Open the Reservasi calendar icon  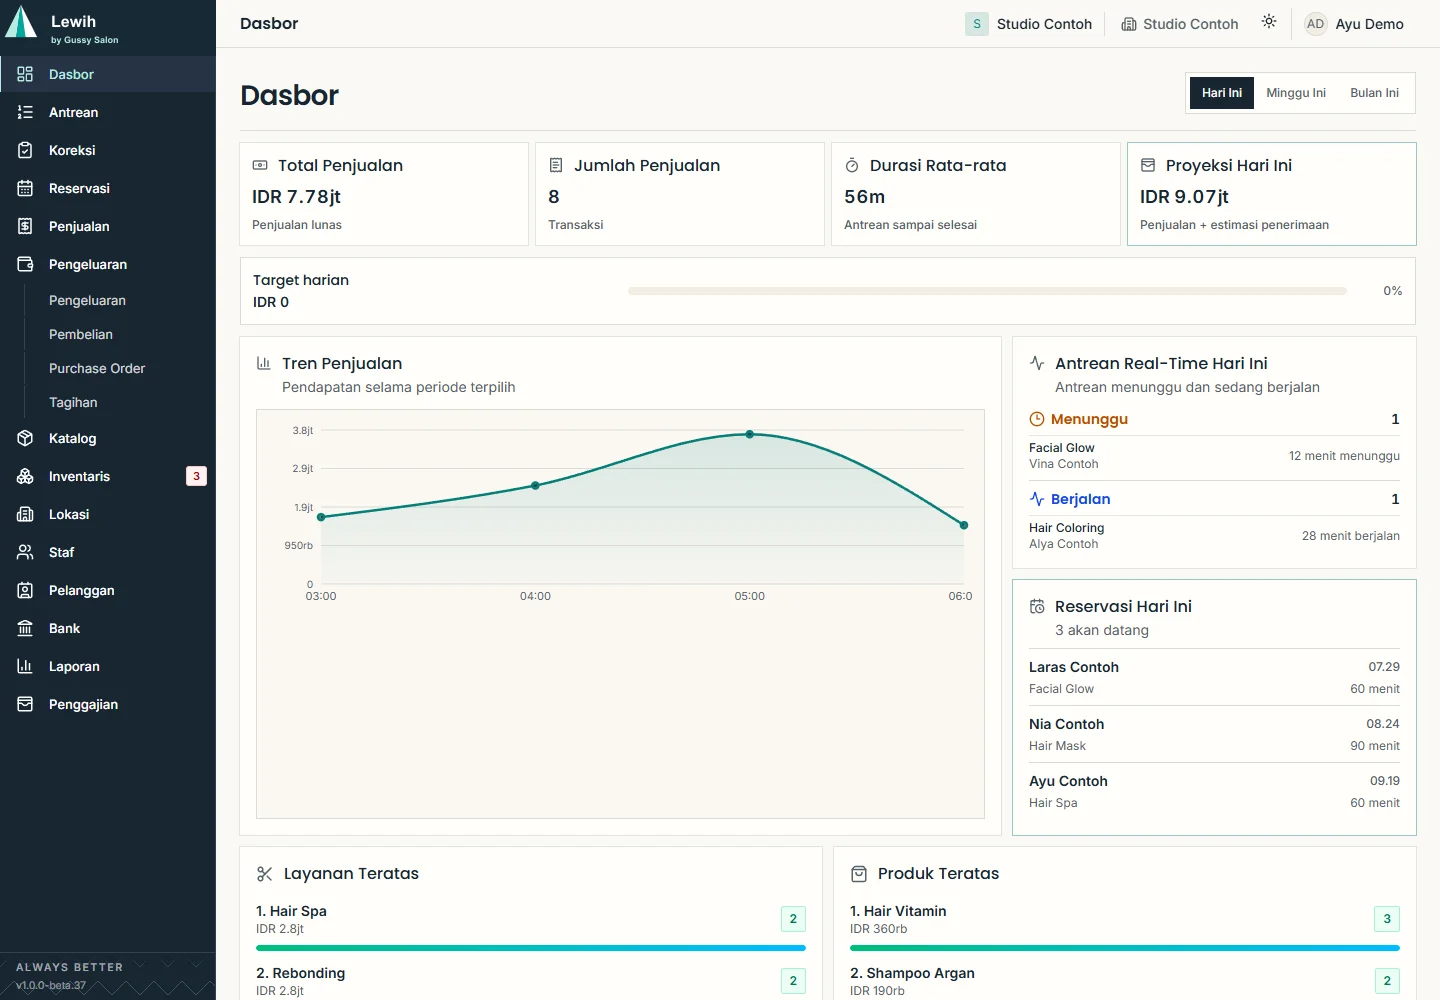click(25, 188)
